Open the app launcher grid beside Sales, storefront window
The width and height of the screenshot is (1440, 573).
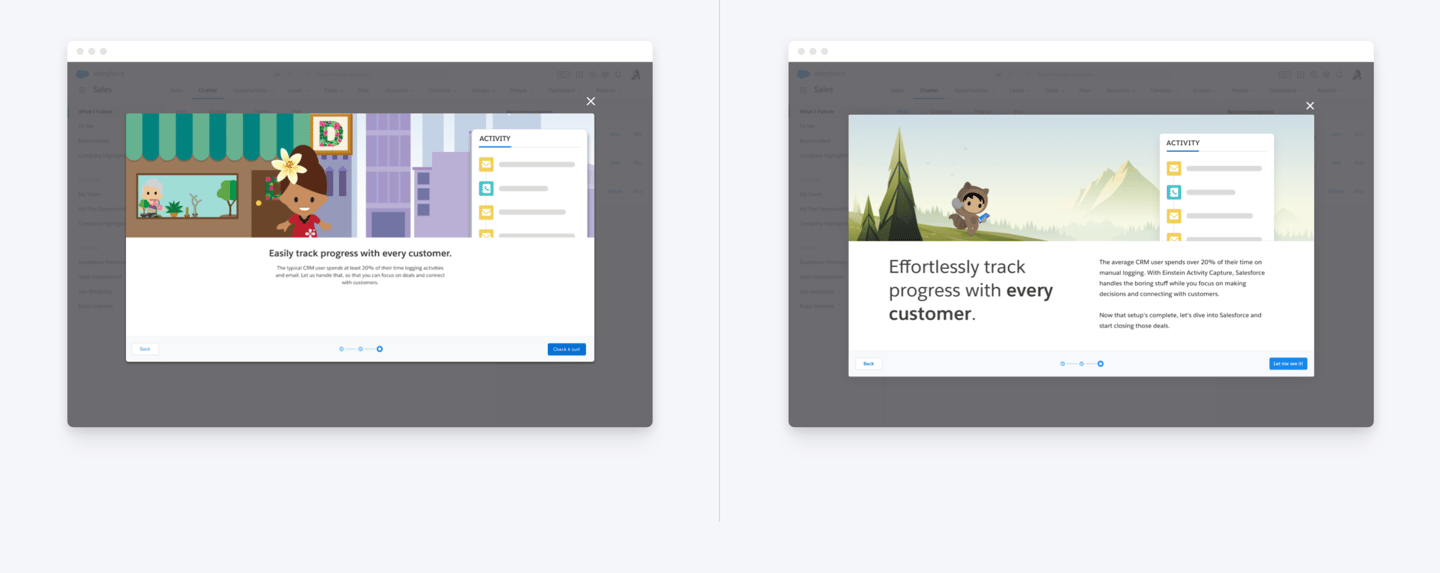pos(82,90)
